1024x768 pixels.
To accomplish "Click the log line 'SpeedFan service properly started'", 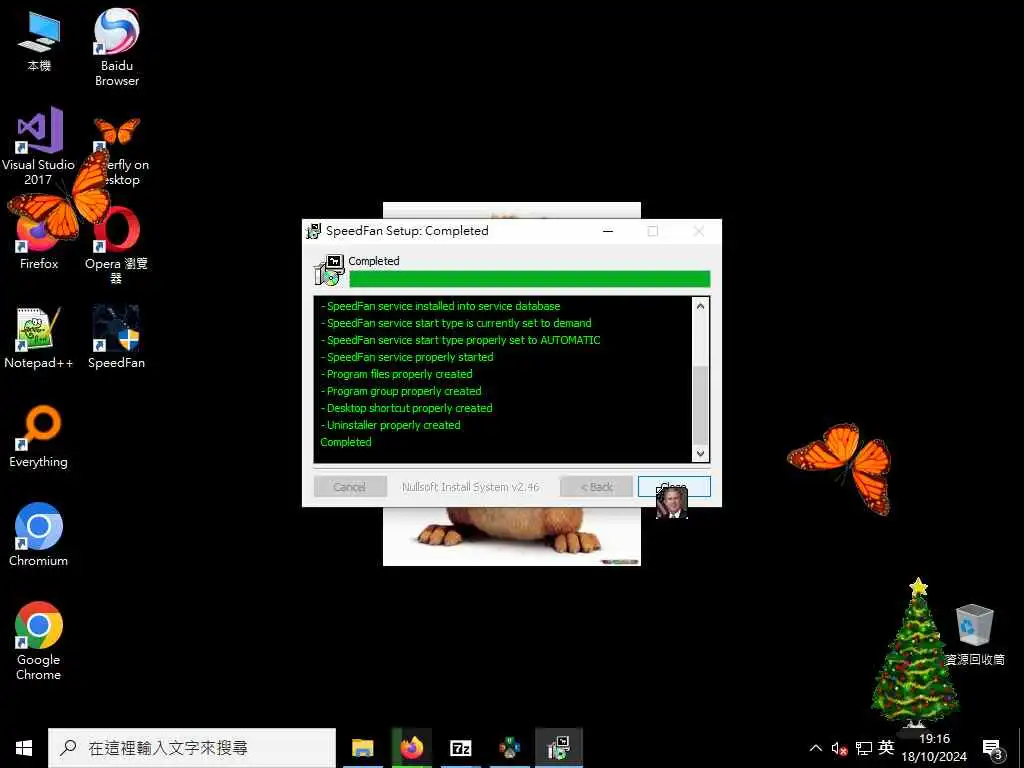I will pos(410,357).
